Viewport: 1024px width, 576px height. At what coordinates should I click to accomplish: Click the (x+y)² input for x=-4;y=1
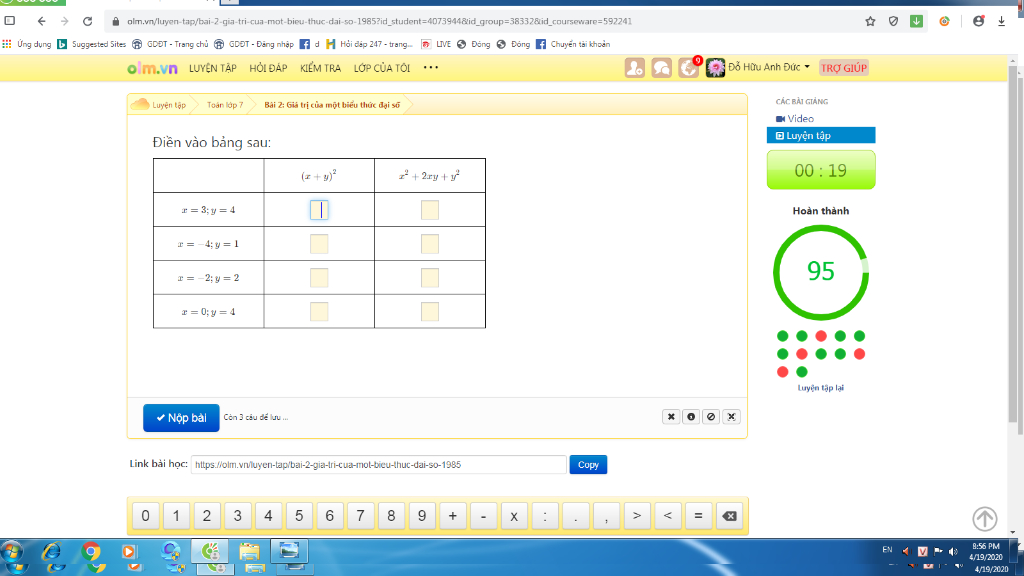(319, 244)
